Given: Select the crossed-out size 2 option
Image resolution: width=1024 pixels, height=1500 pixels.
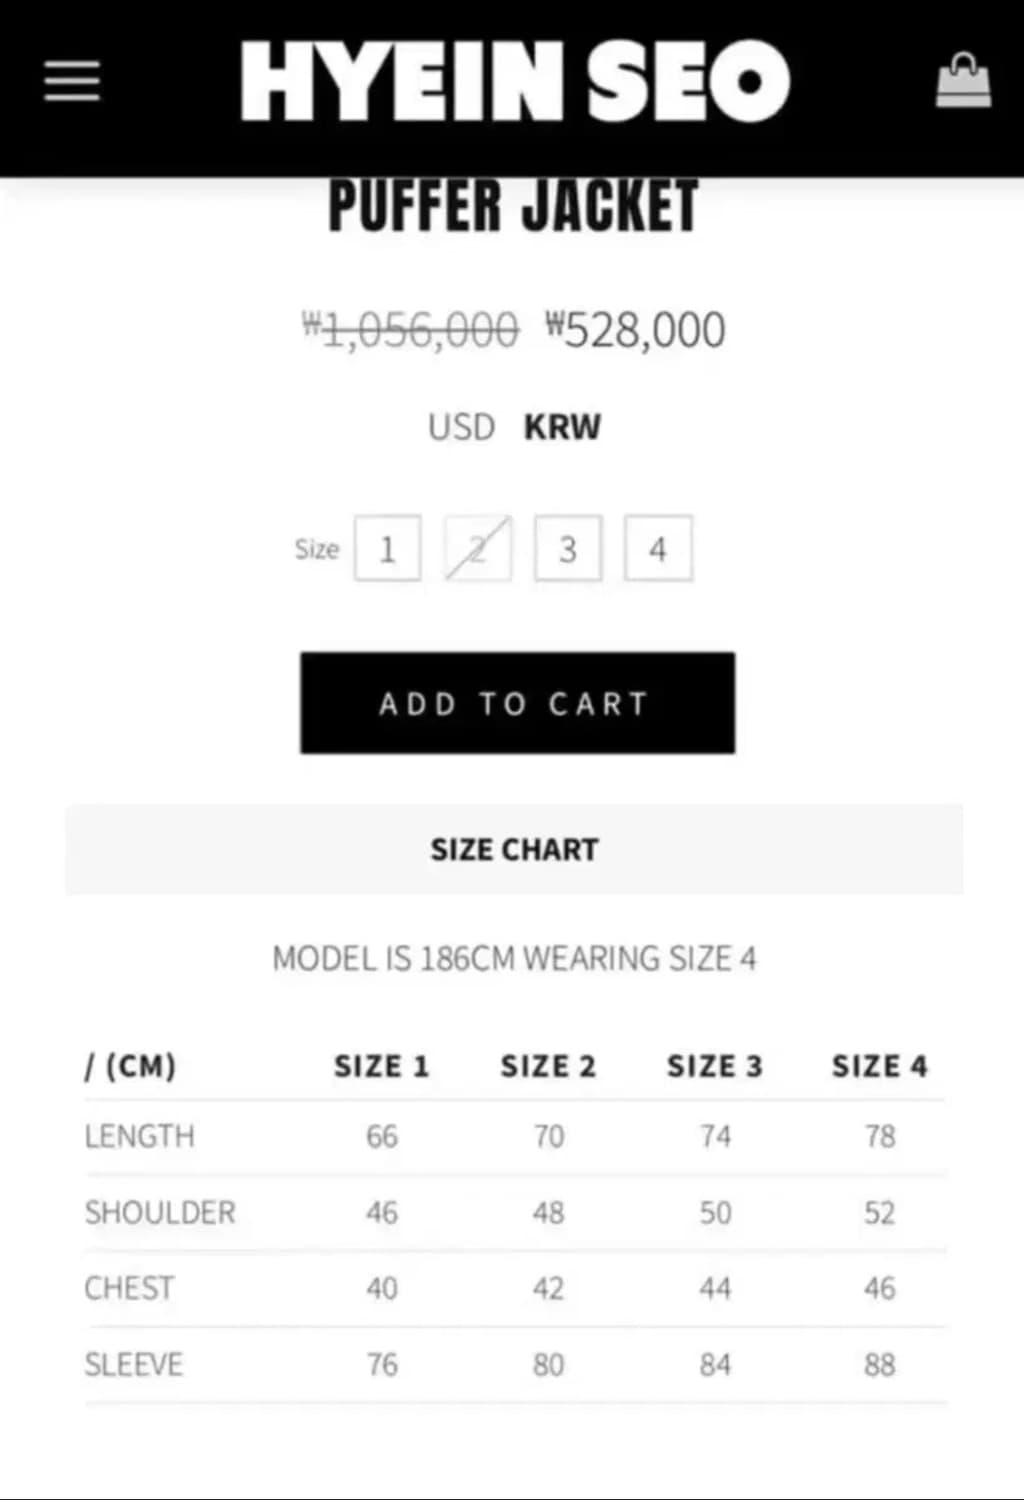Looking at the screenshot, I should point(478,548).
